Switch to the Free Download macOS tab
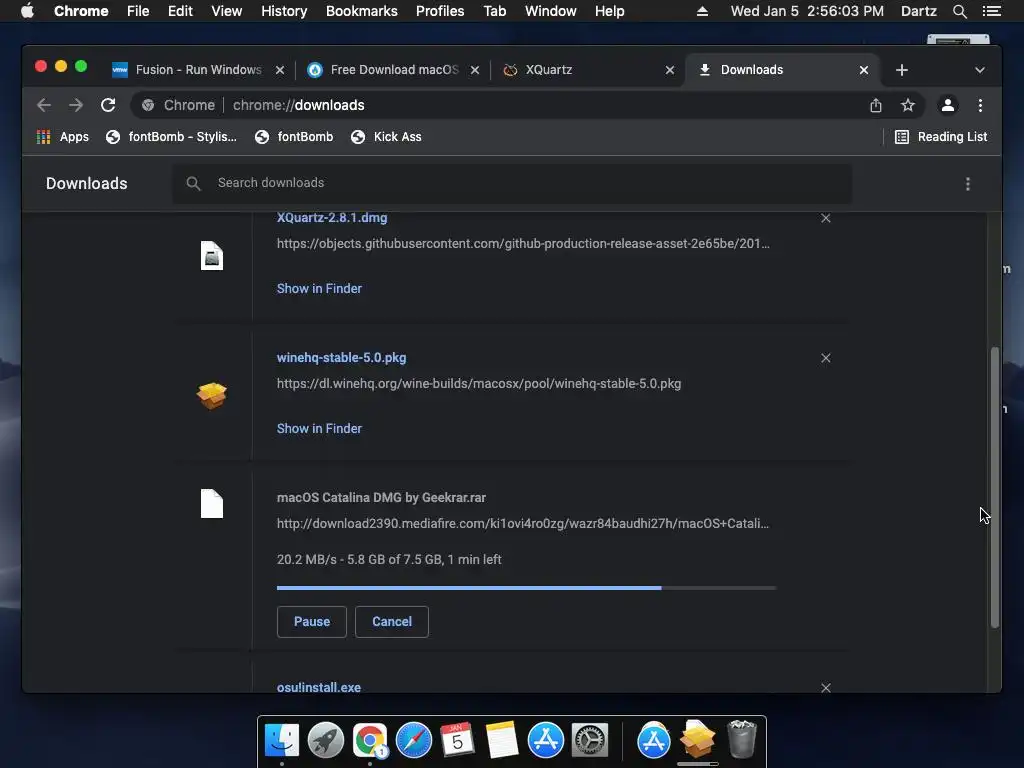 (394, 70)
